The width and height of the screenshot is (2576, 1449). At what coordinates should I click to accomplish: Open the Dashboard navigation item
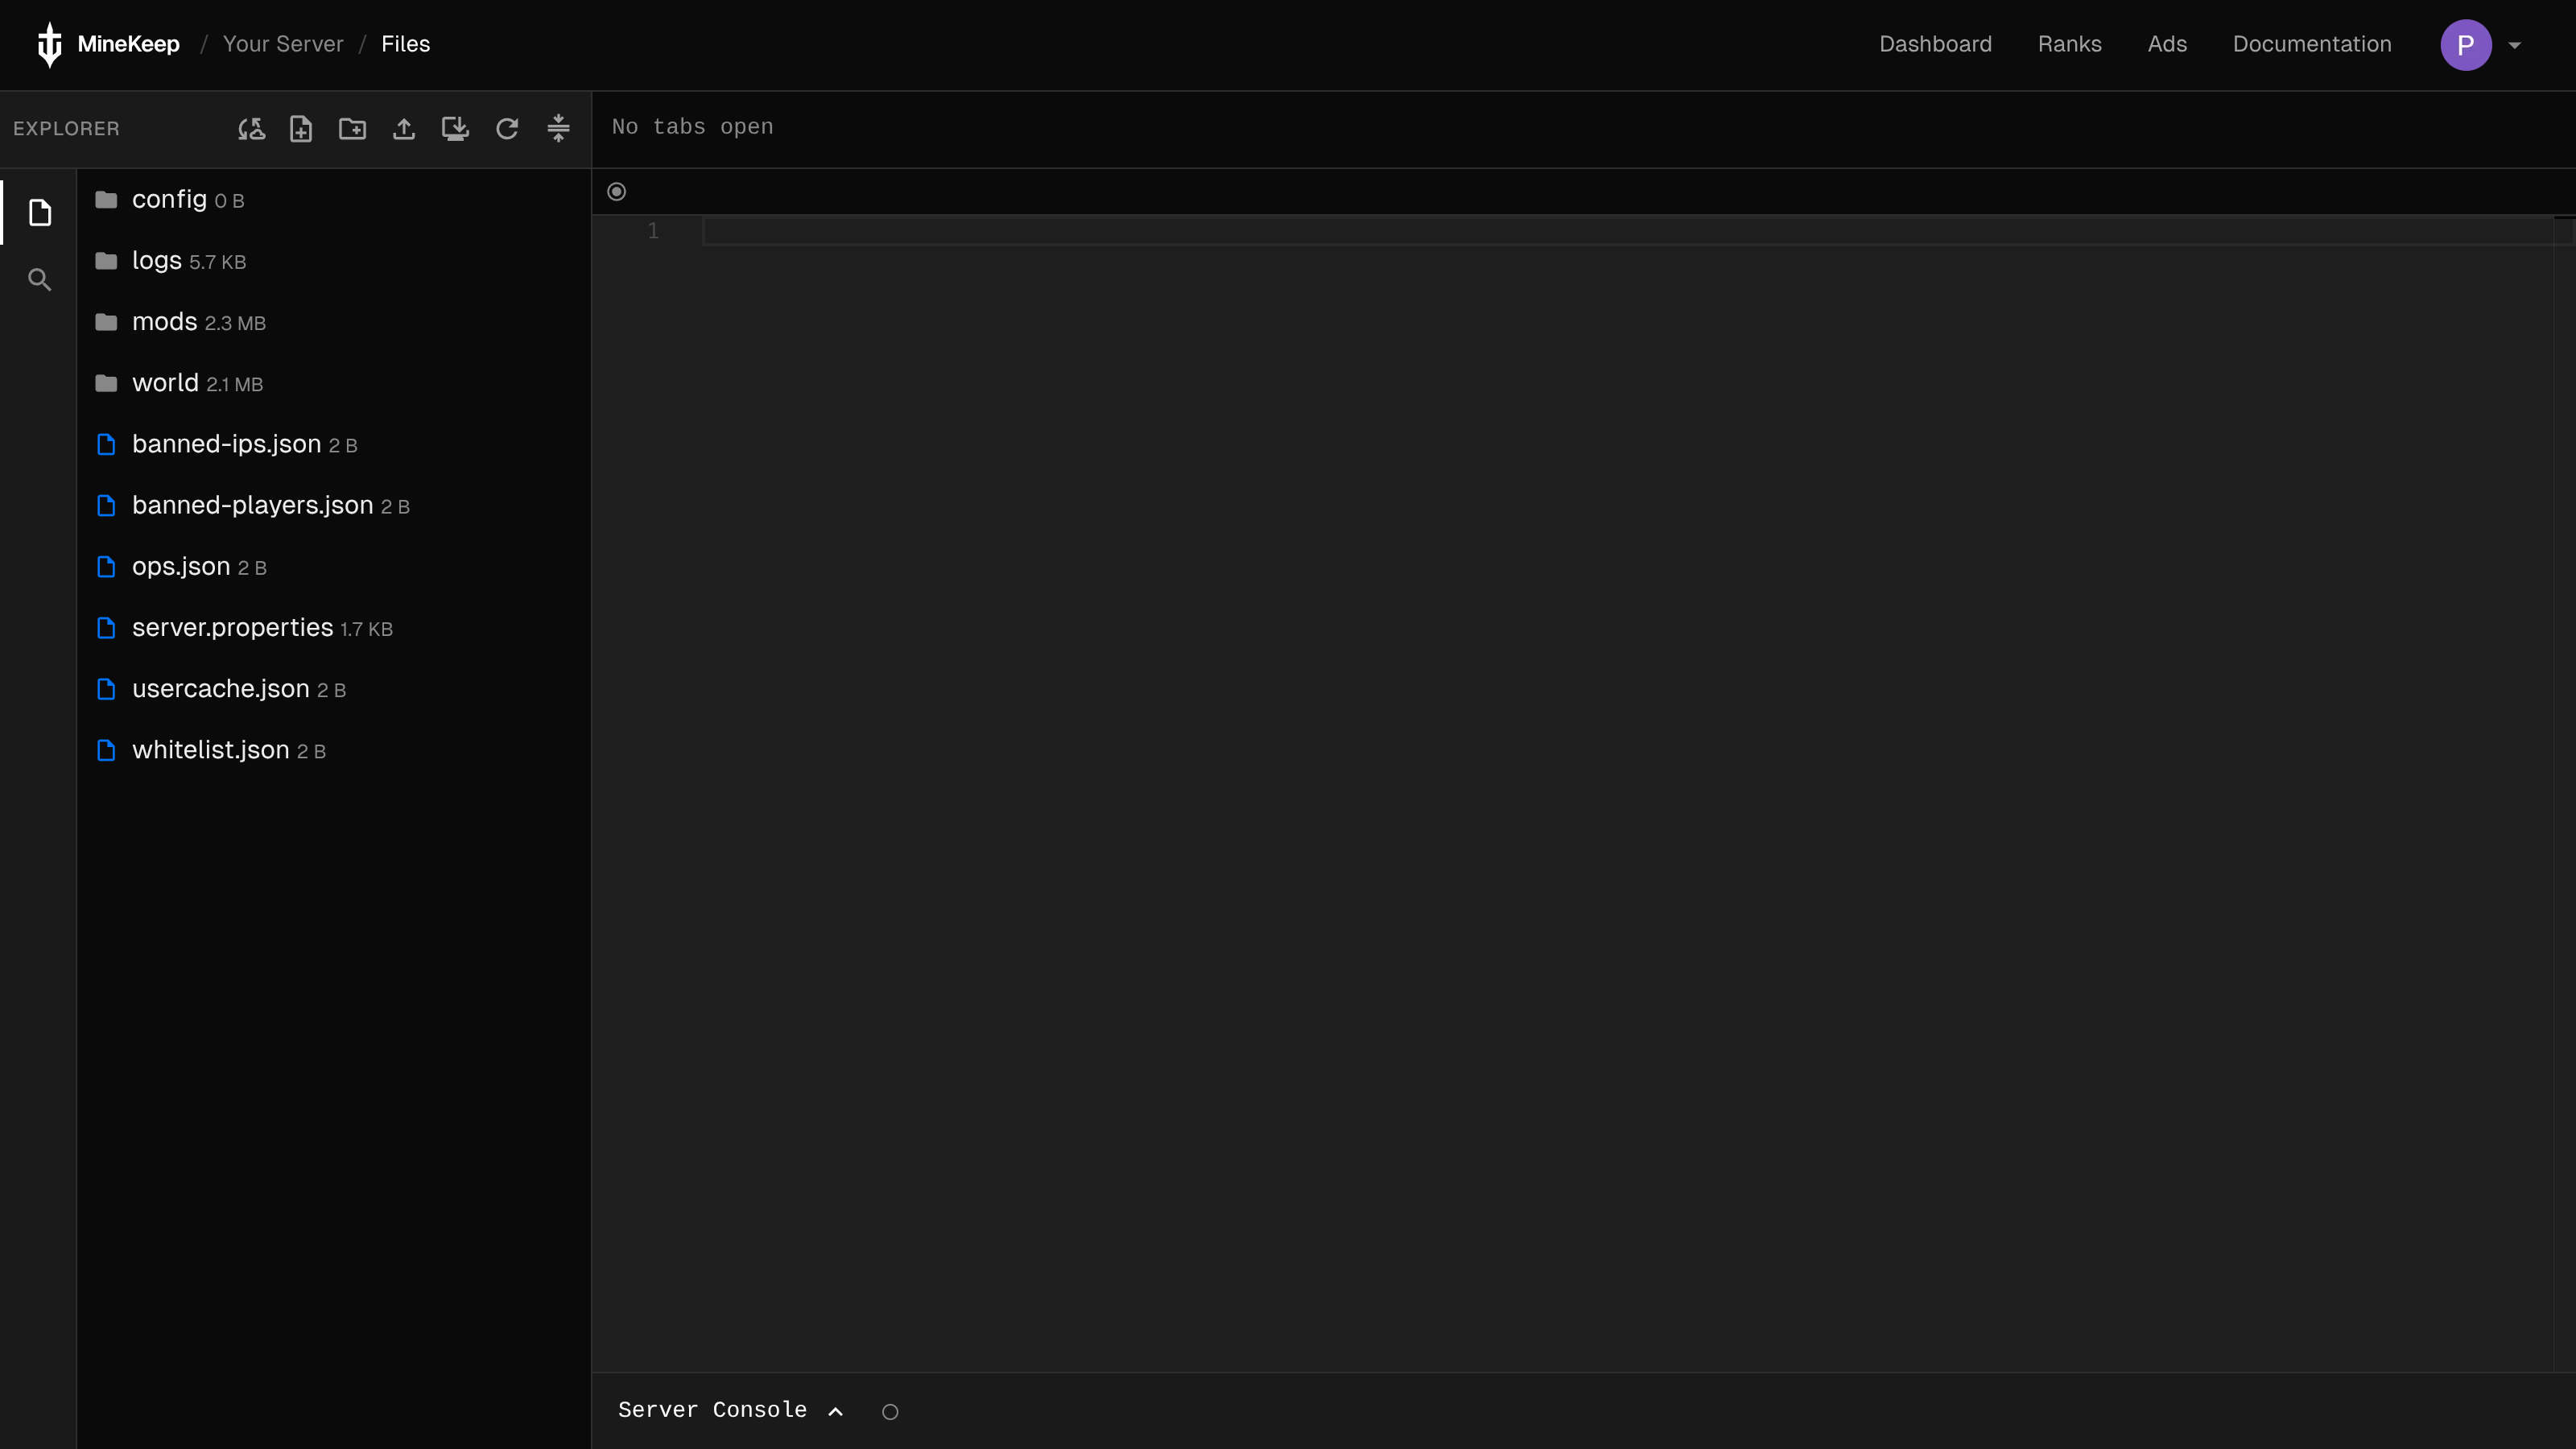click(x=1935, y=44)
